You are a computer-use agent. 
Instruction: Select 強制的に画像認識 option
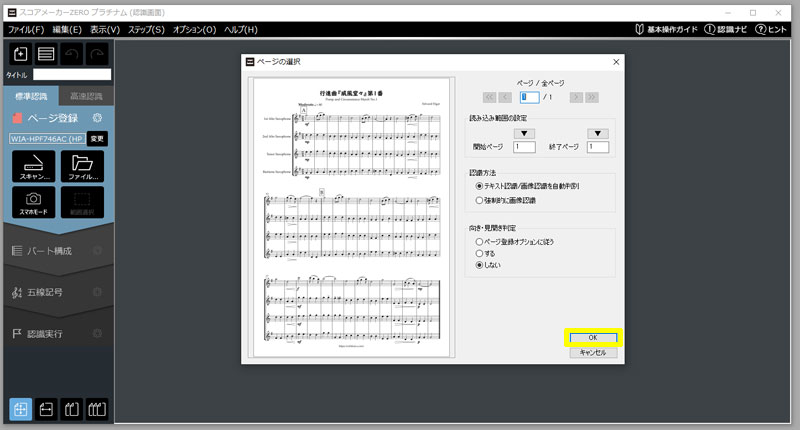[506, 200]
